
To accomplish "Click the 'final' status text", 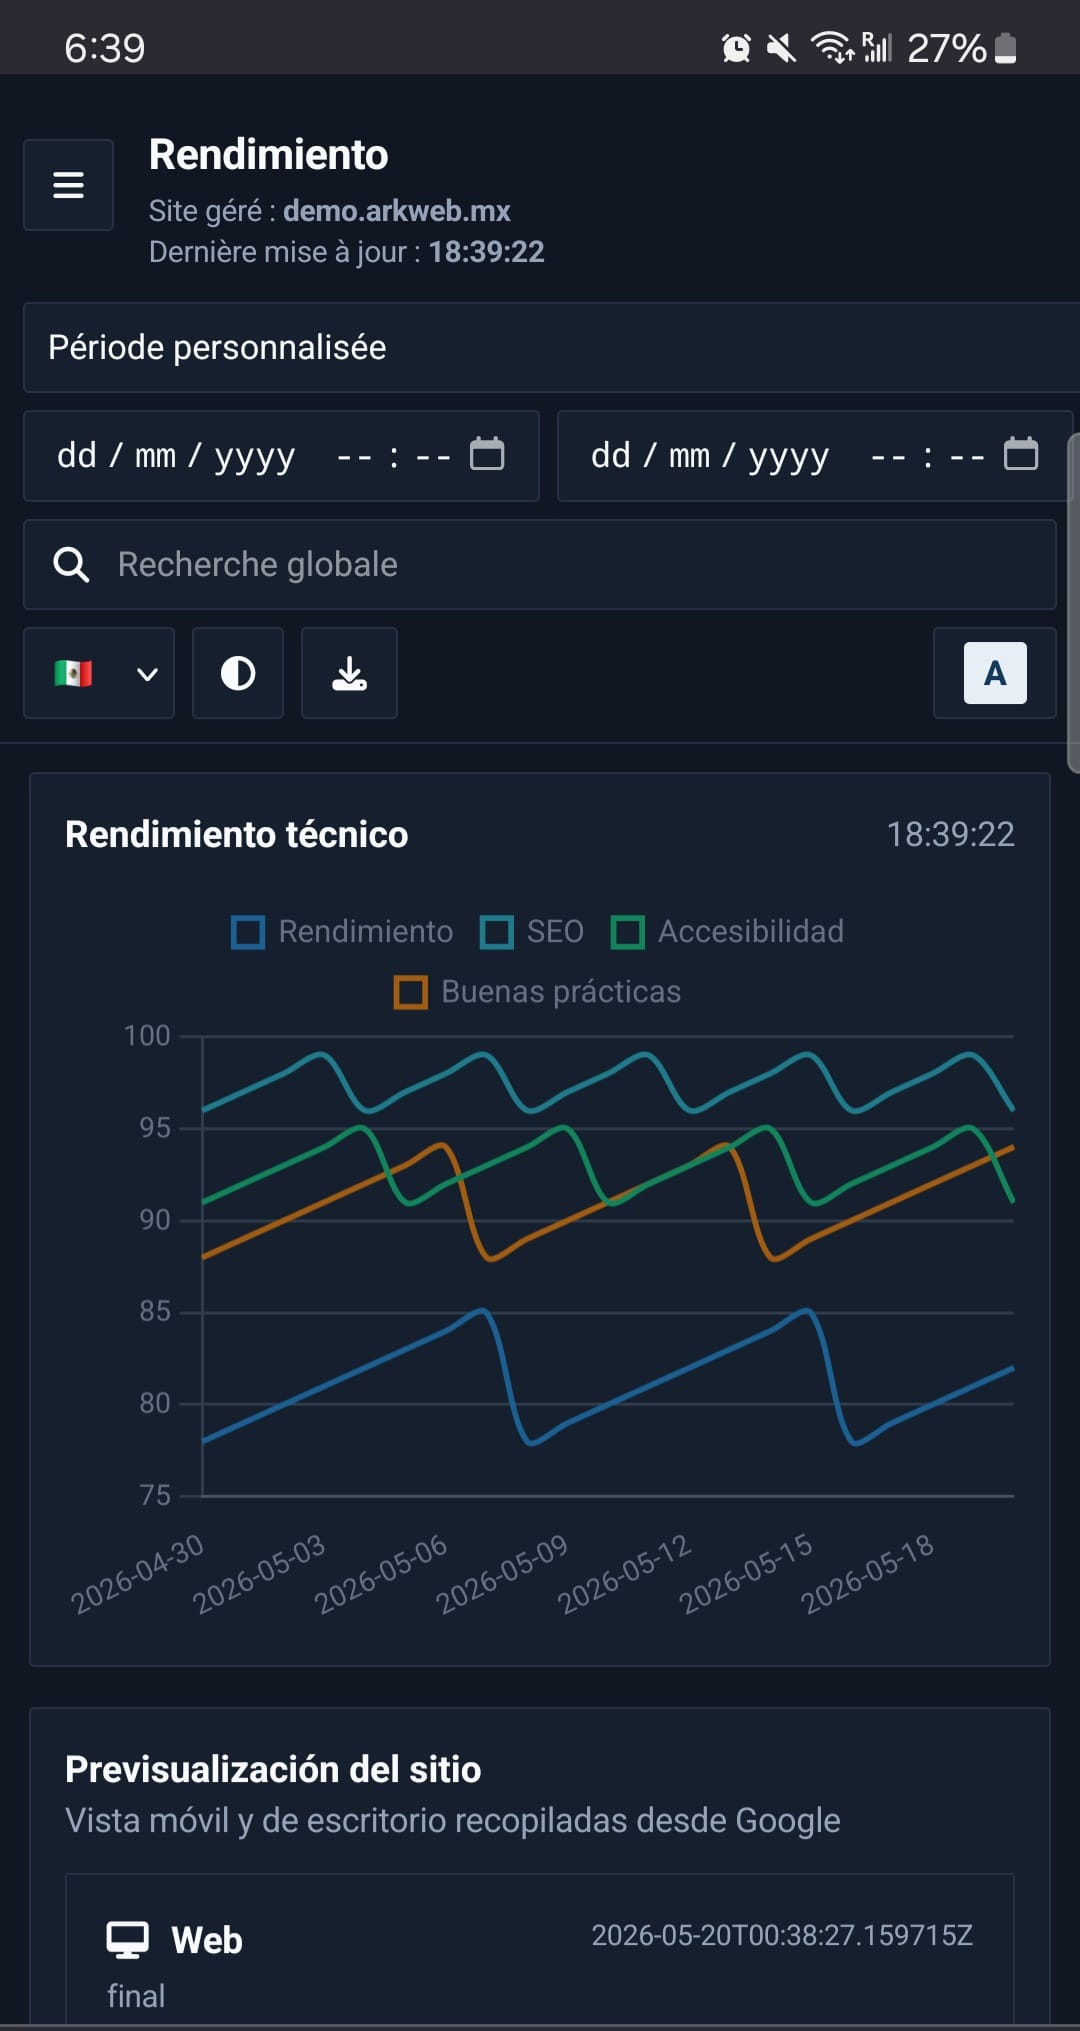I will (136, 1996).
